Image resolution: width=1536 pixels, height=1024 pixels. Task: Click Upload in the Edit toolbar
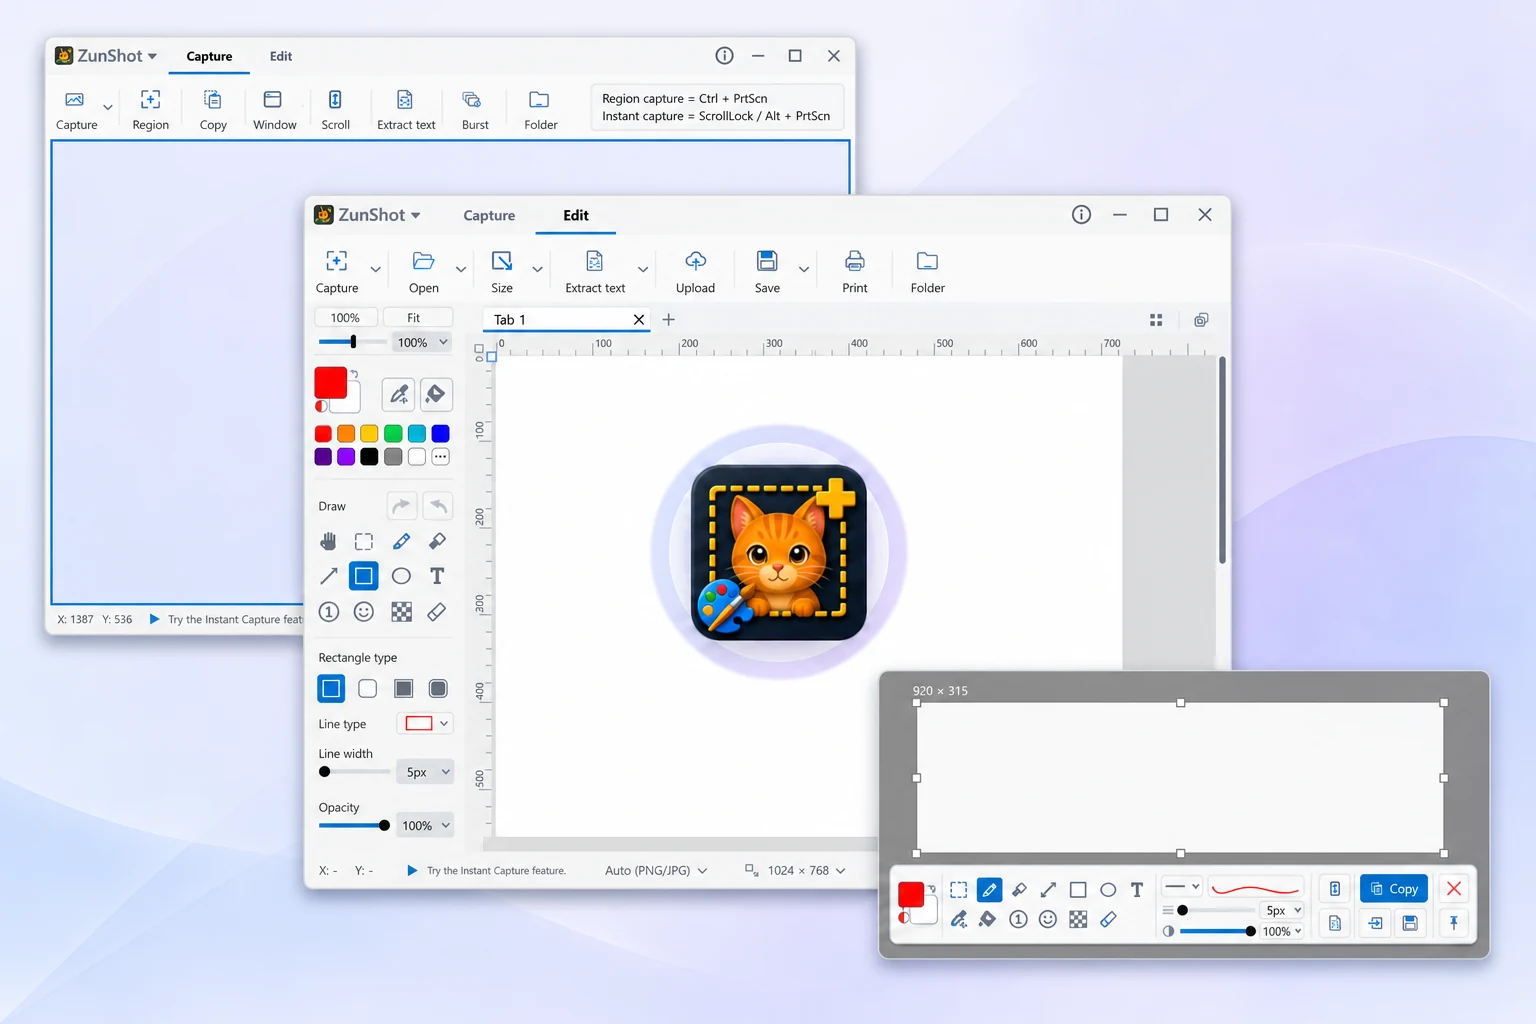pyautogui.click(x=695, y=272)
